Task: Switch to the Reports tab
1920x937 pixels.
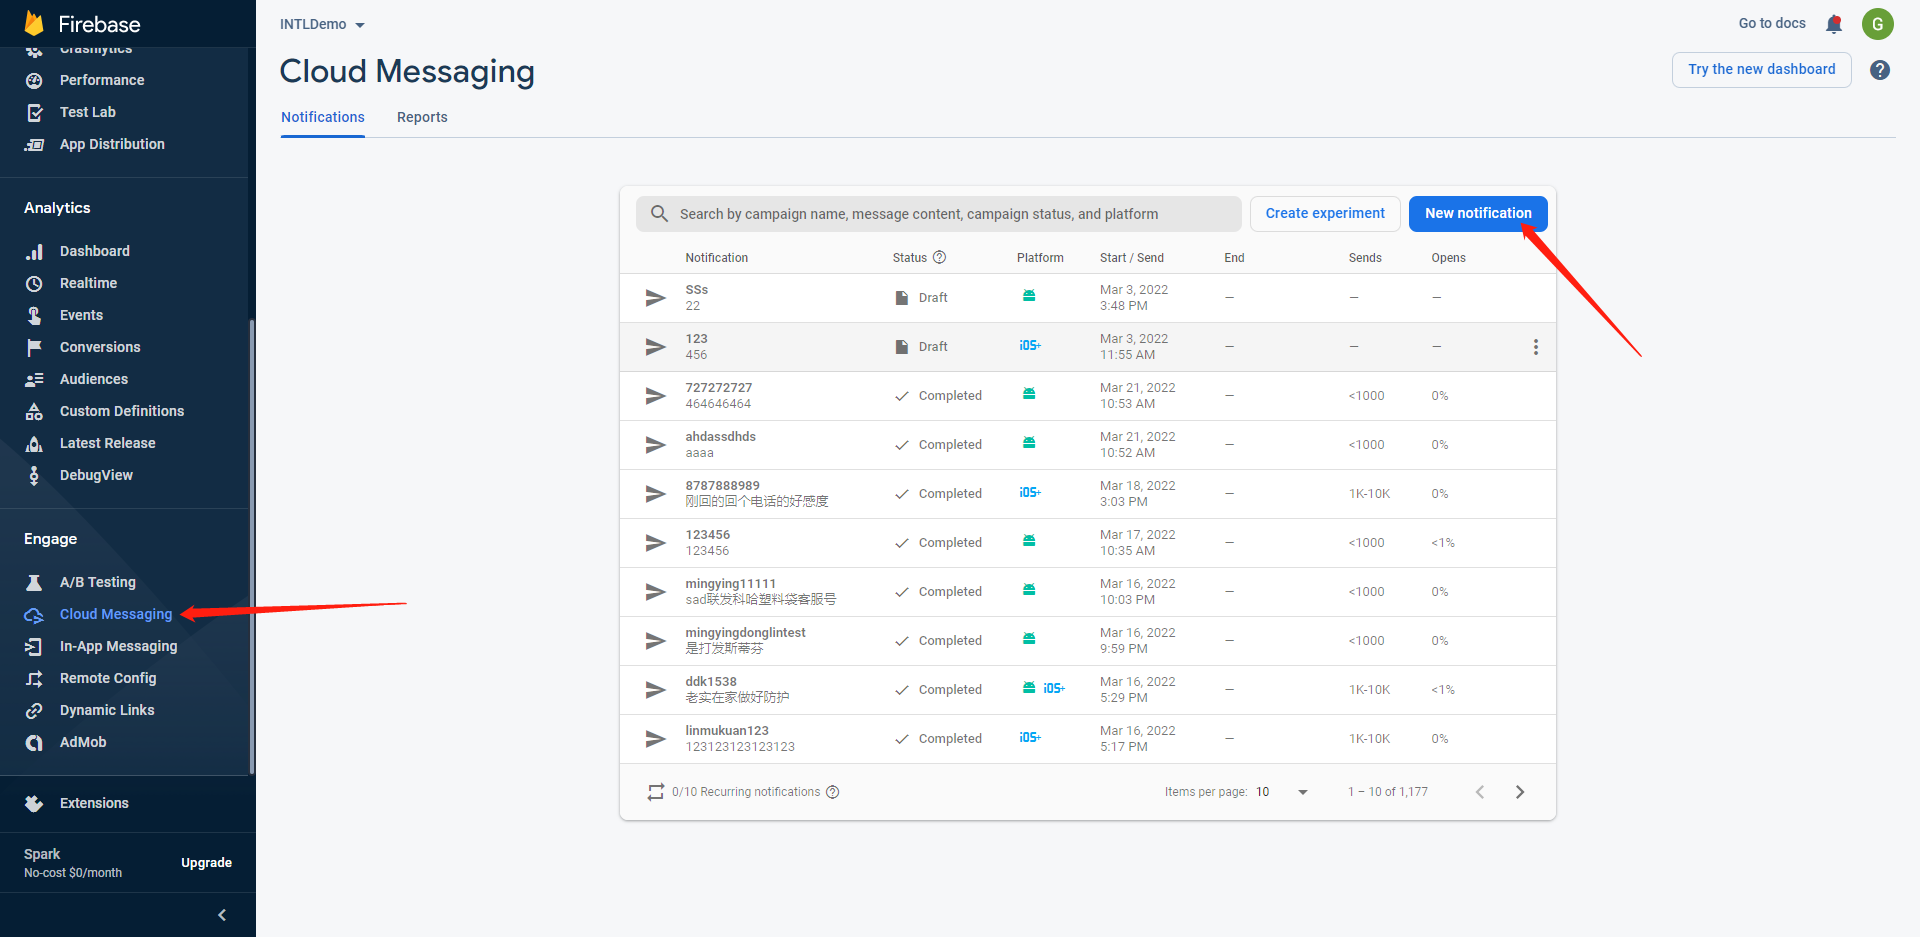Action: click(x=421, y=117)
